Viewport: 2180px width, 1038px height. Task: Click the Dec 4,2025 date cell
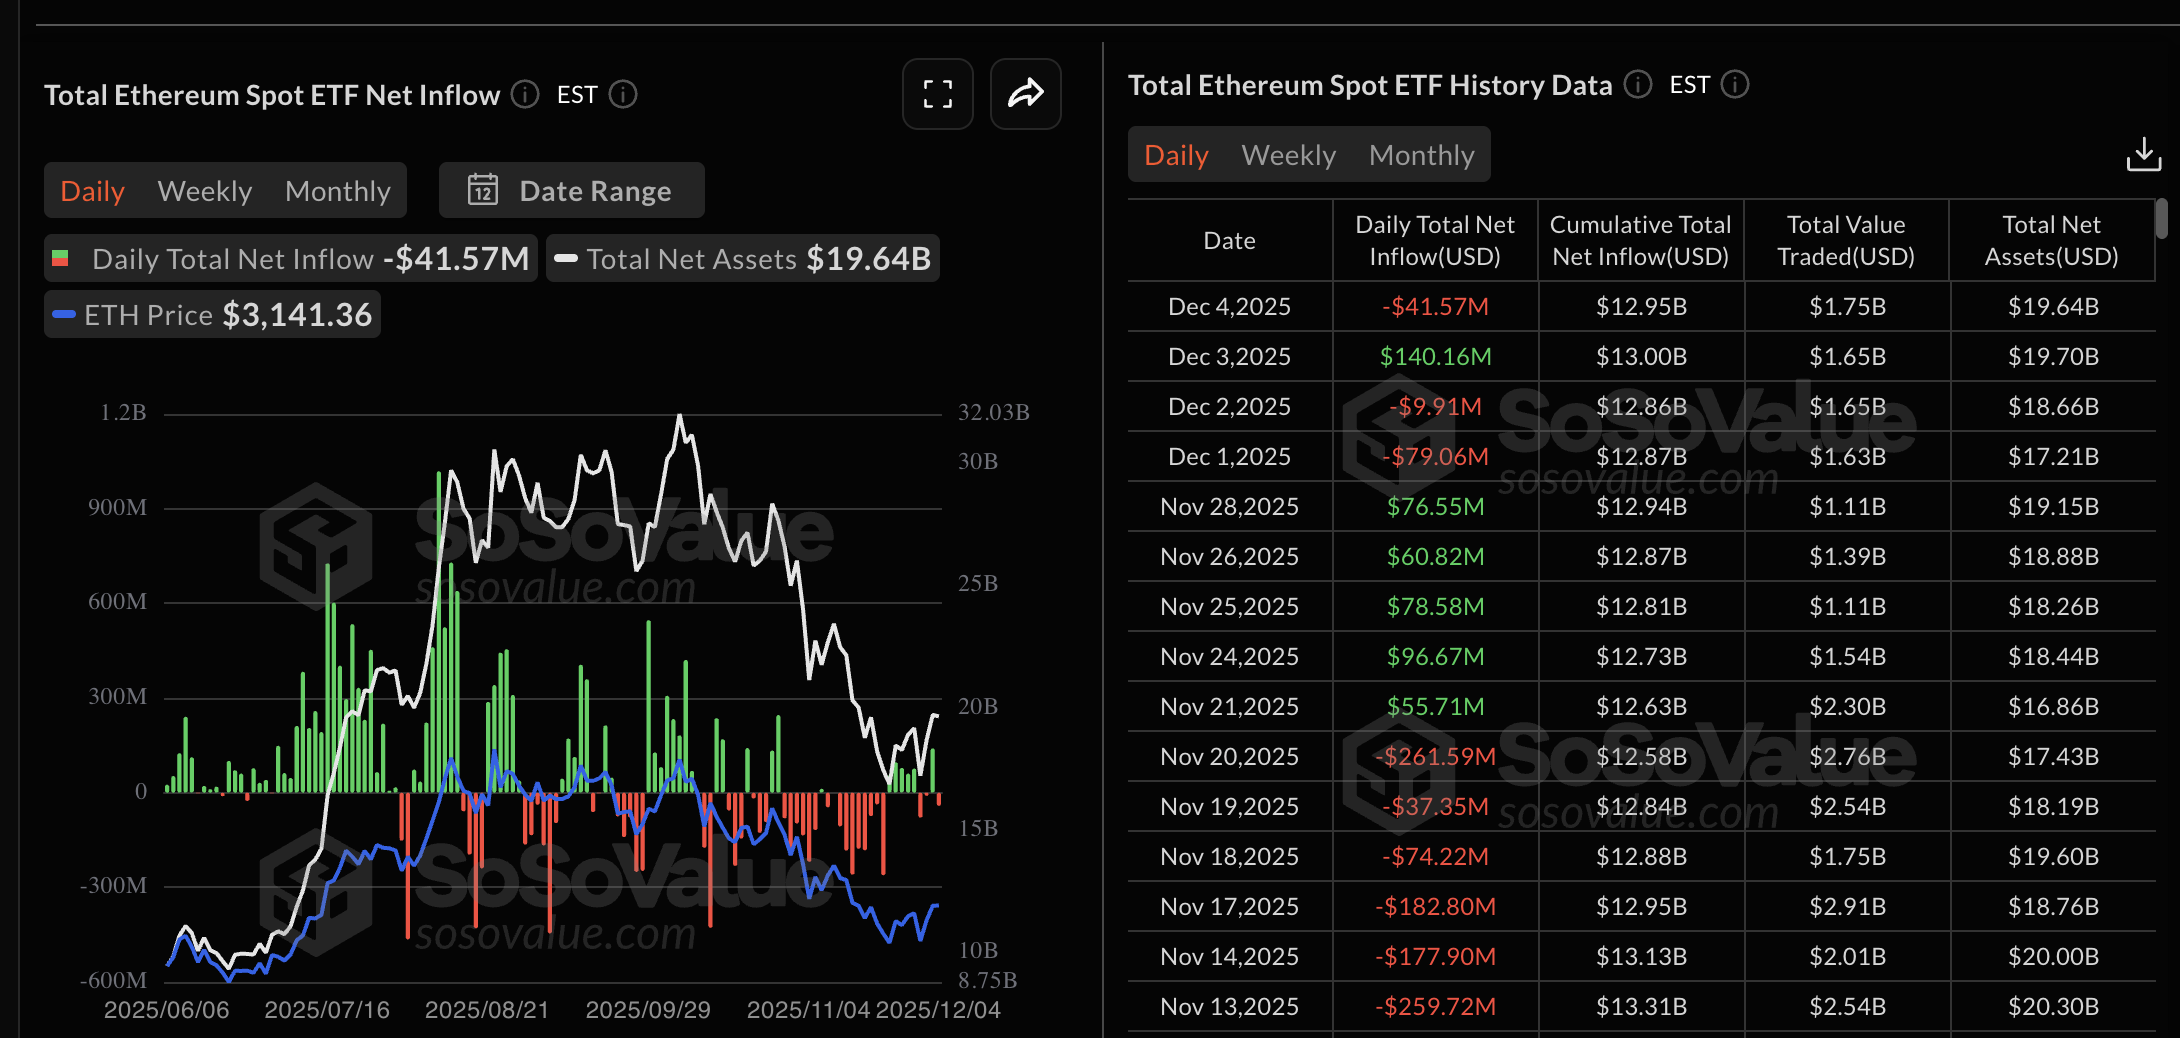tap(1228, 306)
